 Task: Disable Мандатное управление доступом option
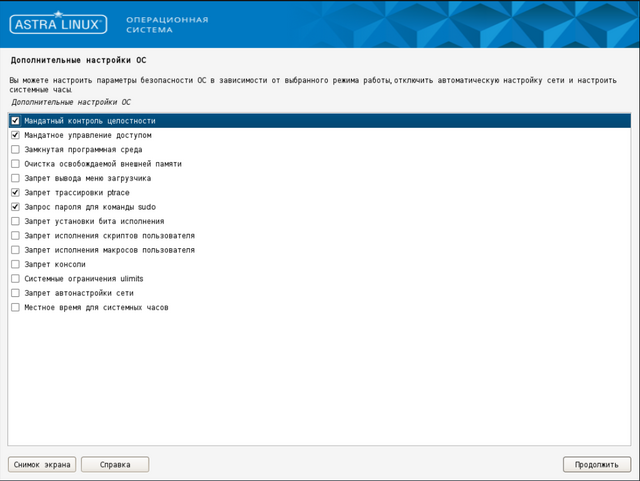(15, 134)
